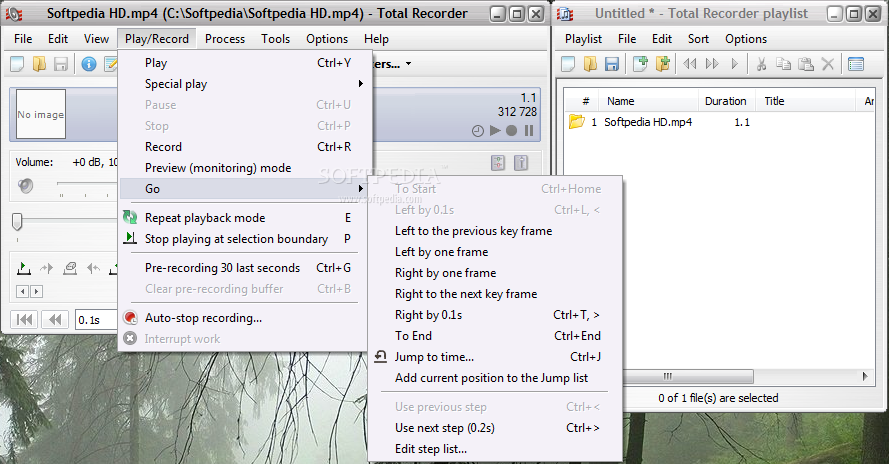The height and width of the screenshot is (464, 889).
Task: Open the blue file info icon
Action: pyautogui.click(x=88, y=64)
